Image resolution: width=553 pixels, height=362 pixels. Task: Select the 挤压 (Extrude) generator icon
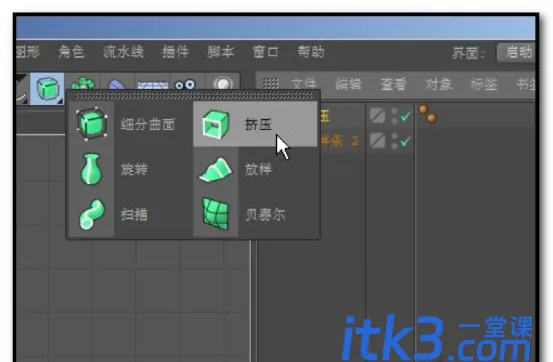point(215,124)
